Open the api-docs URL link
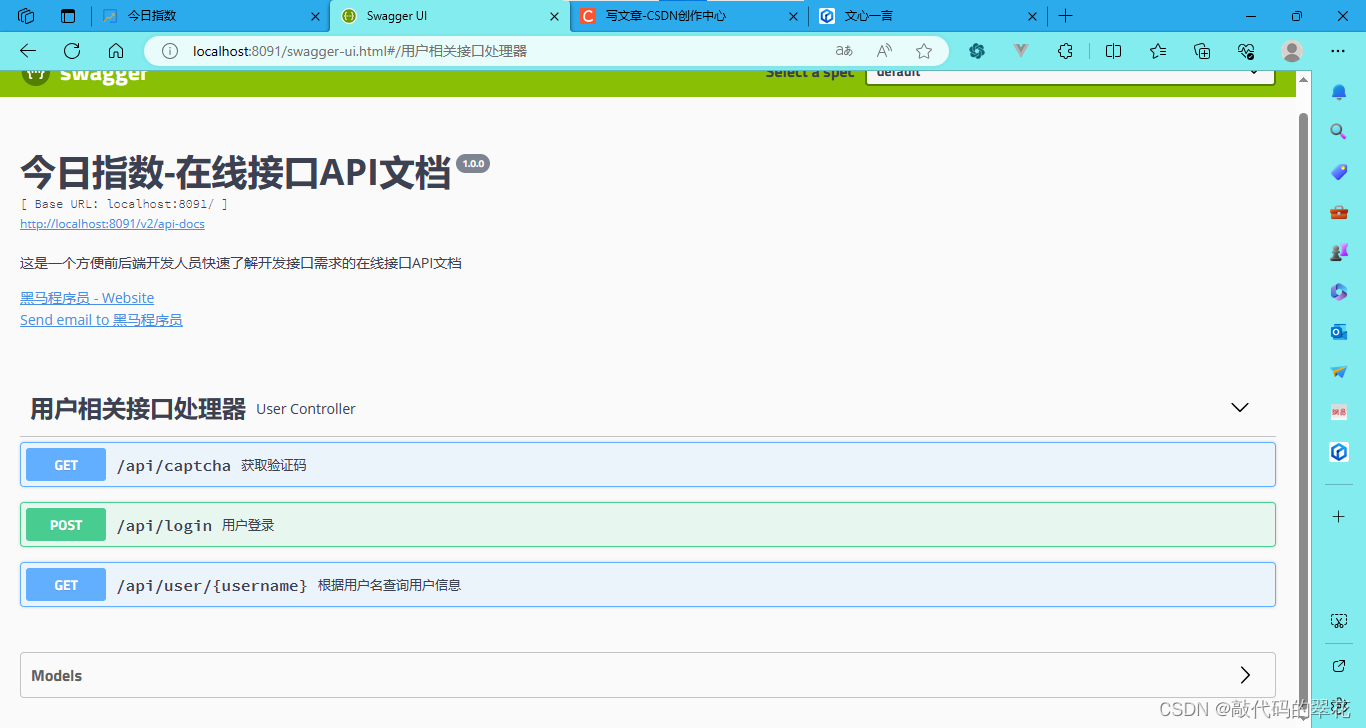 pyautogui.click(x=112, y=224)
